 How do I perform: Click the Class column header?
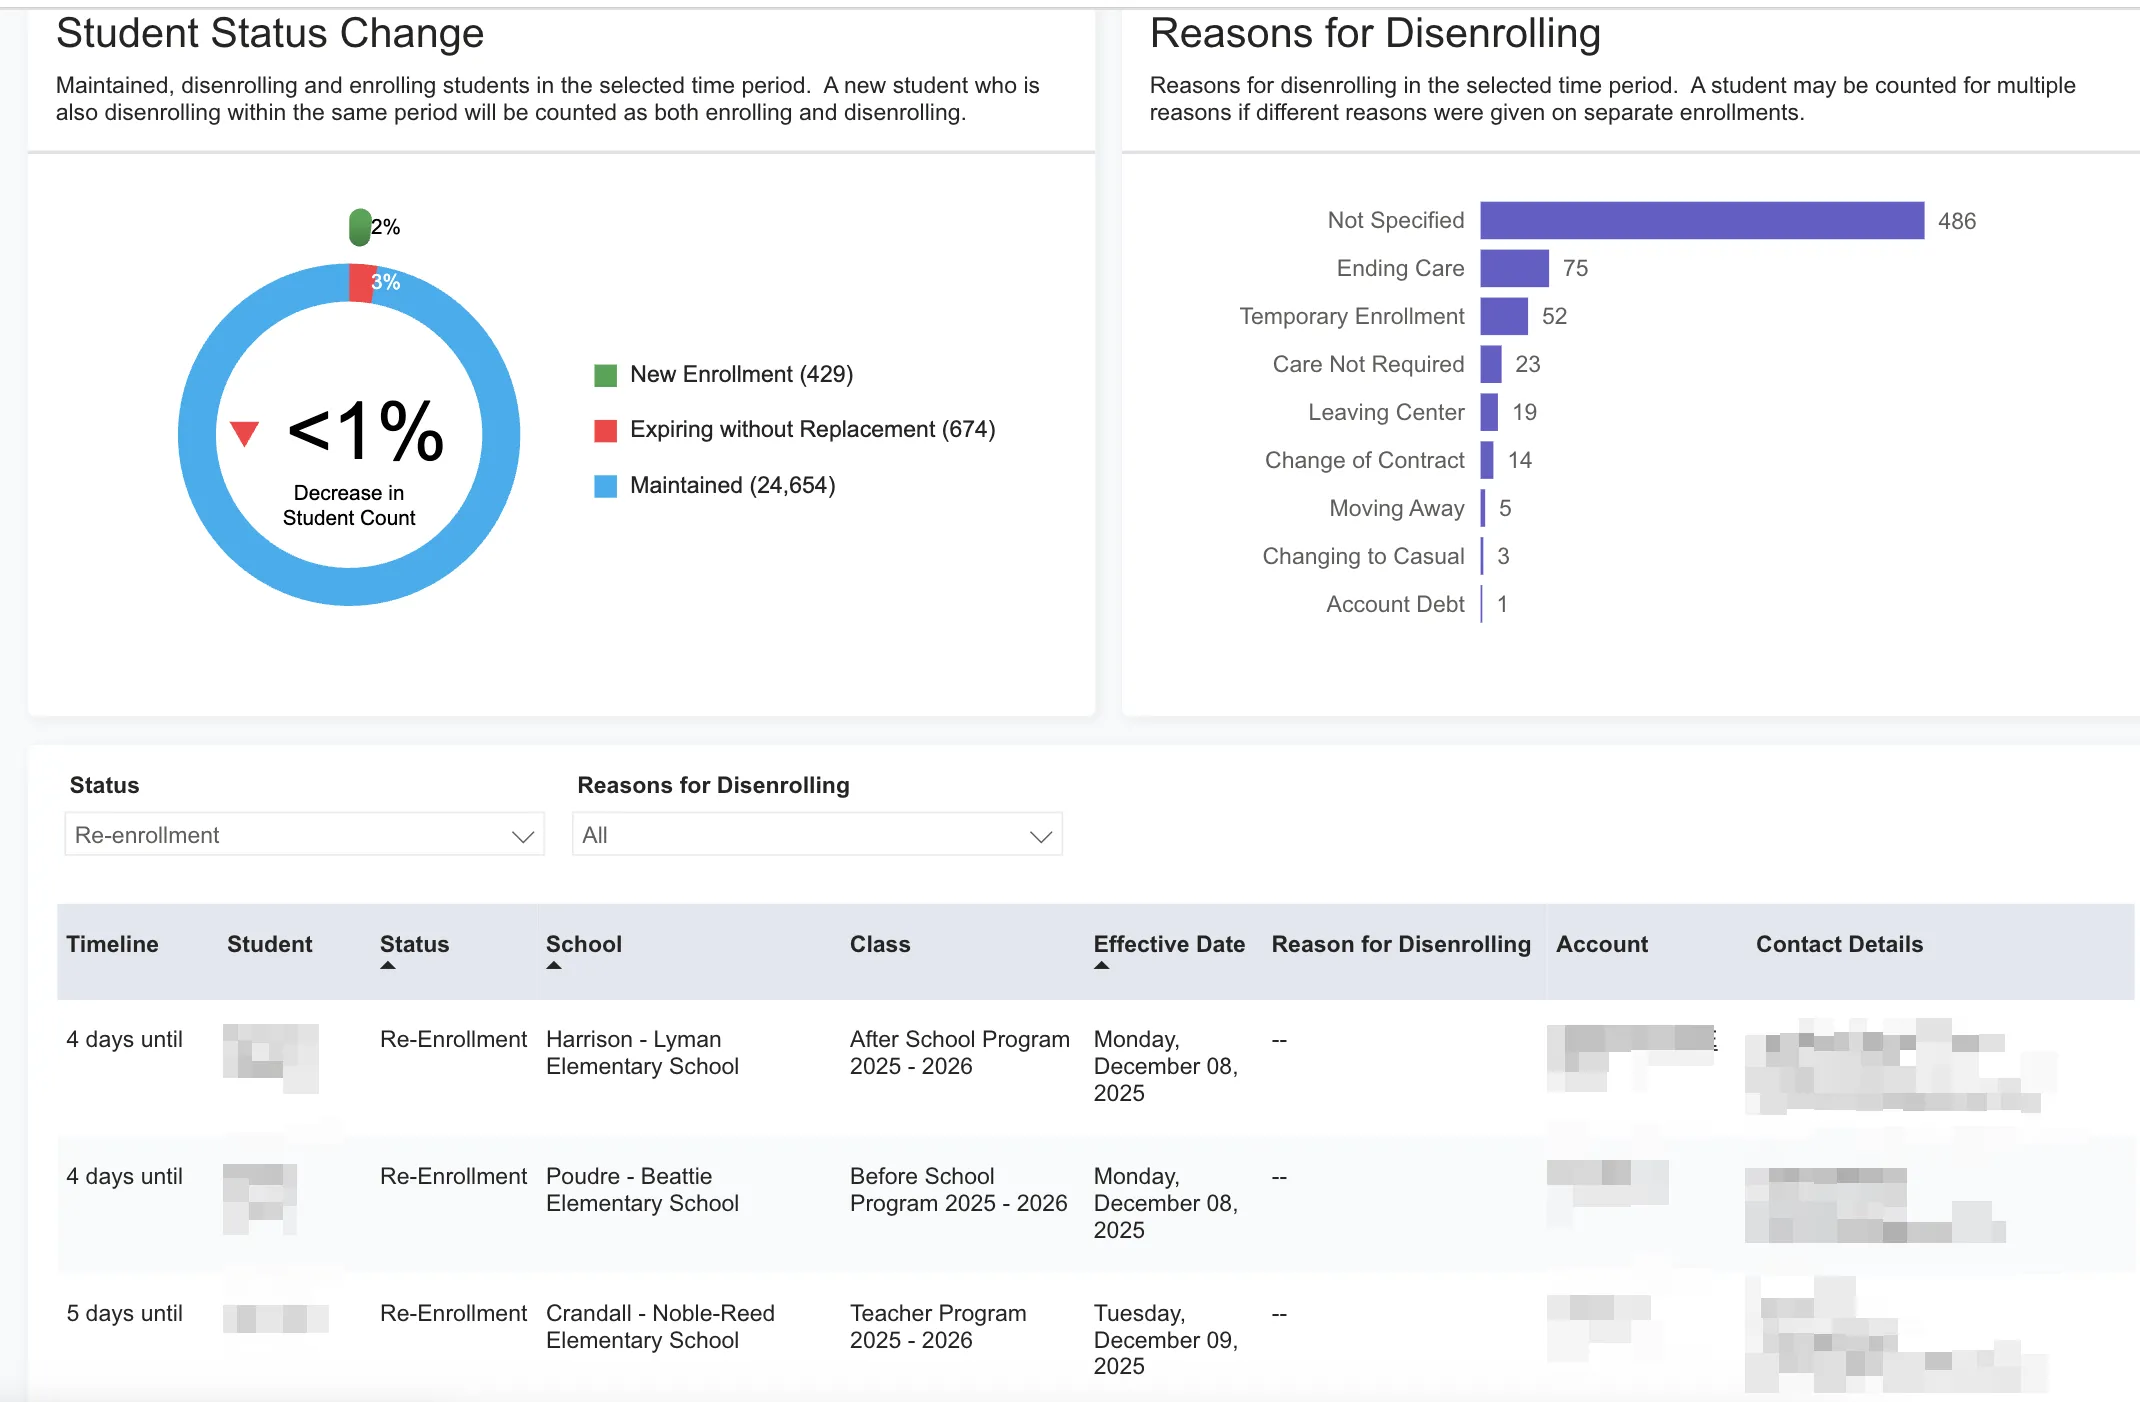(879, 944)
